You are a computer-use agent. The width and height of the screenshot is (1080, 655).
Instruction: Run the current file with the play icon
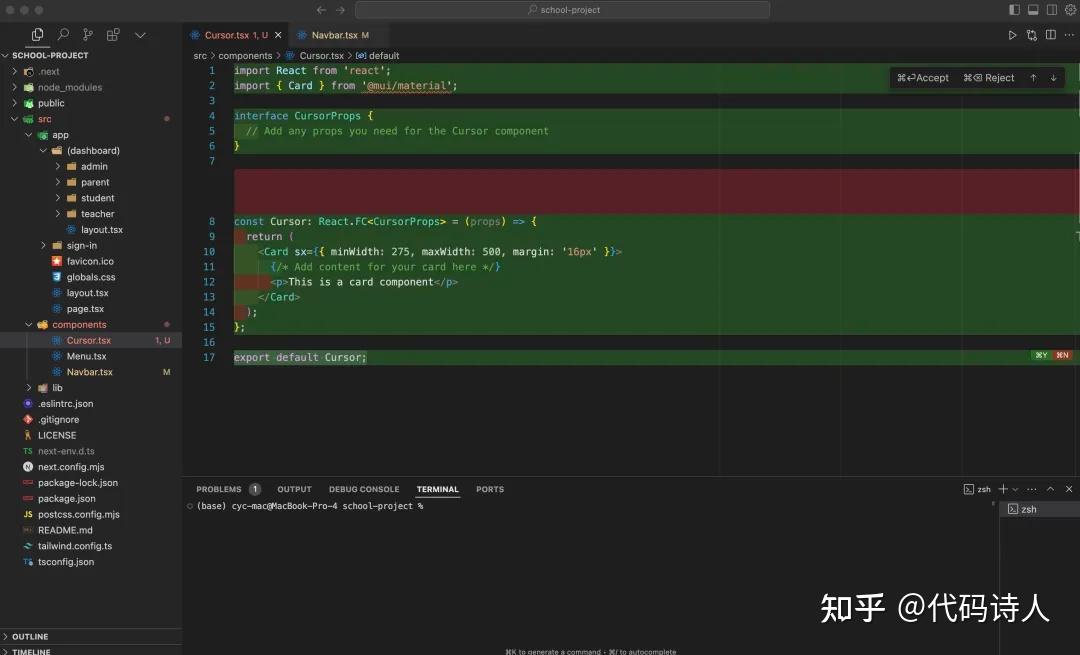tap(1012, 33)
